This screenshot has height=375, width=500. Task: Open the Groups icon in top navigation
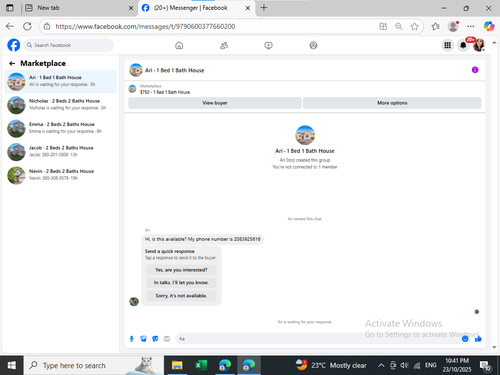click(313, 45)
